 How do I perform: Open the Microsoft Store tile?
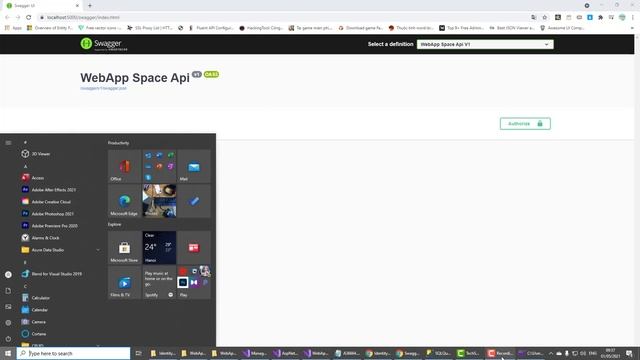tap(124, 247)
